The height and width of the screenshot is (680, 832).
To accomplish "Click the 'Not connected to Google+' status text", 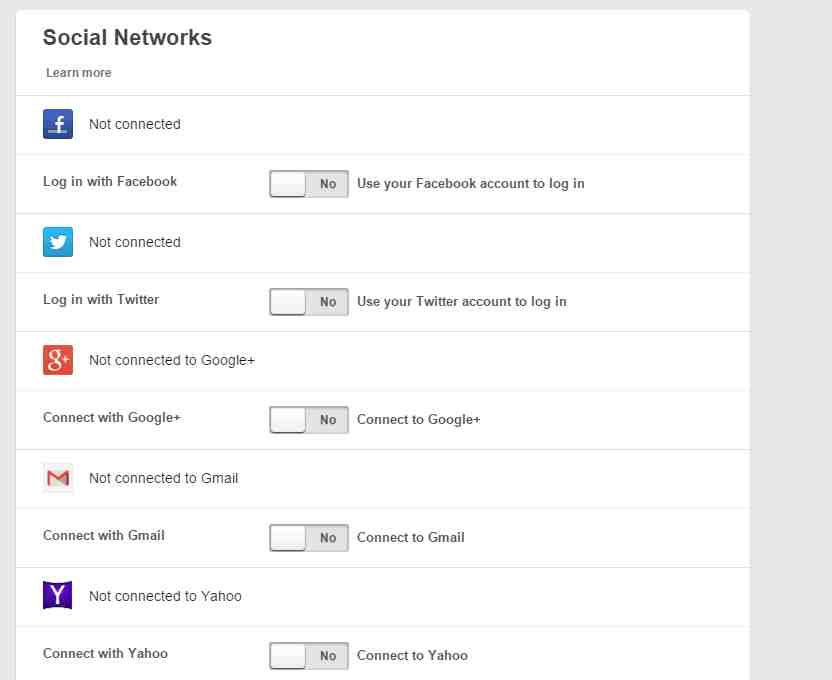I will (172, 360).
